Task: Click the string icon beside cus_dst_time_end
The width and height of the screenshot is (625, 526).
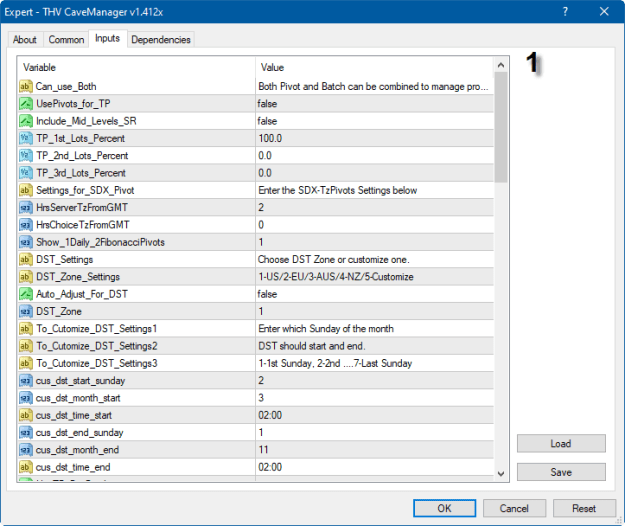Action: coord(26,467)
